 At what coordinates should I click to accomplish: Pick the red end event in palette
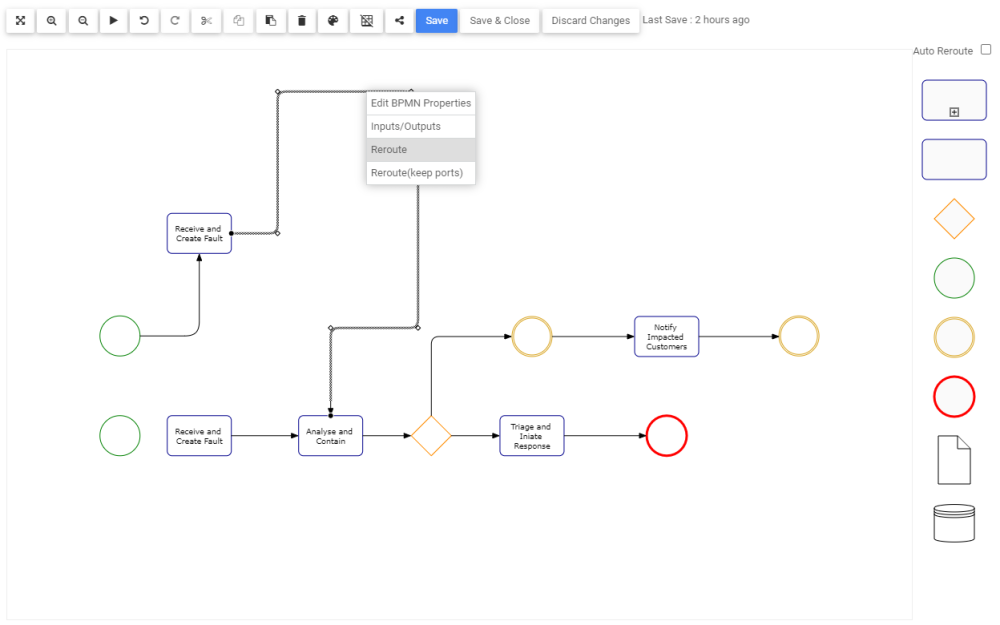[954, 397]
